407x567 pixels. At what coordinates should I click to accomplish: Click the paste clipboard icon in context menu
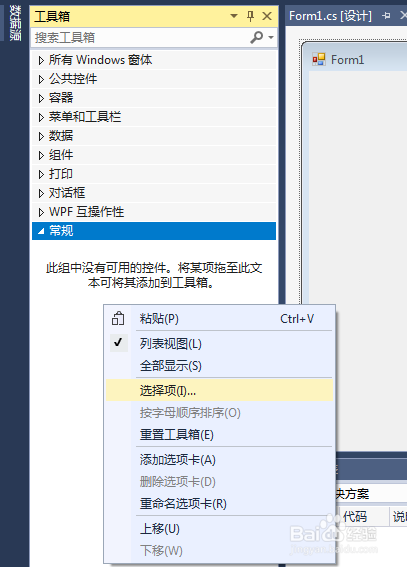click(x=118, y=319)
